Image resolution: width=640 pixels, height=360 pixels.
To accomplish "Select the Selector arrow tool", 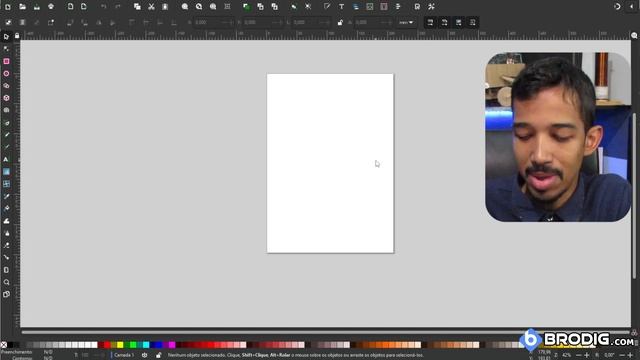I will (6, 37).
